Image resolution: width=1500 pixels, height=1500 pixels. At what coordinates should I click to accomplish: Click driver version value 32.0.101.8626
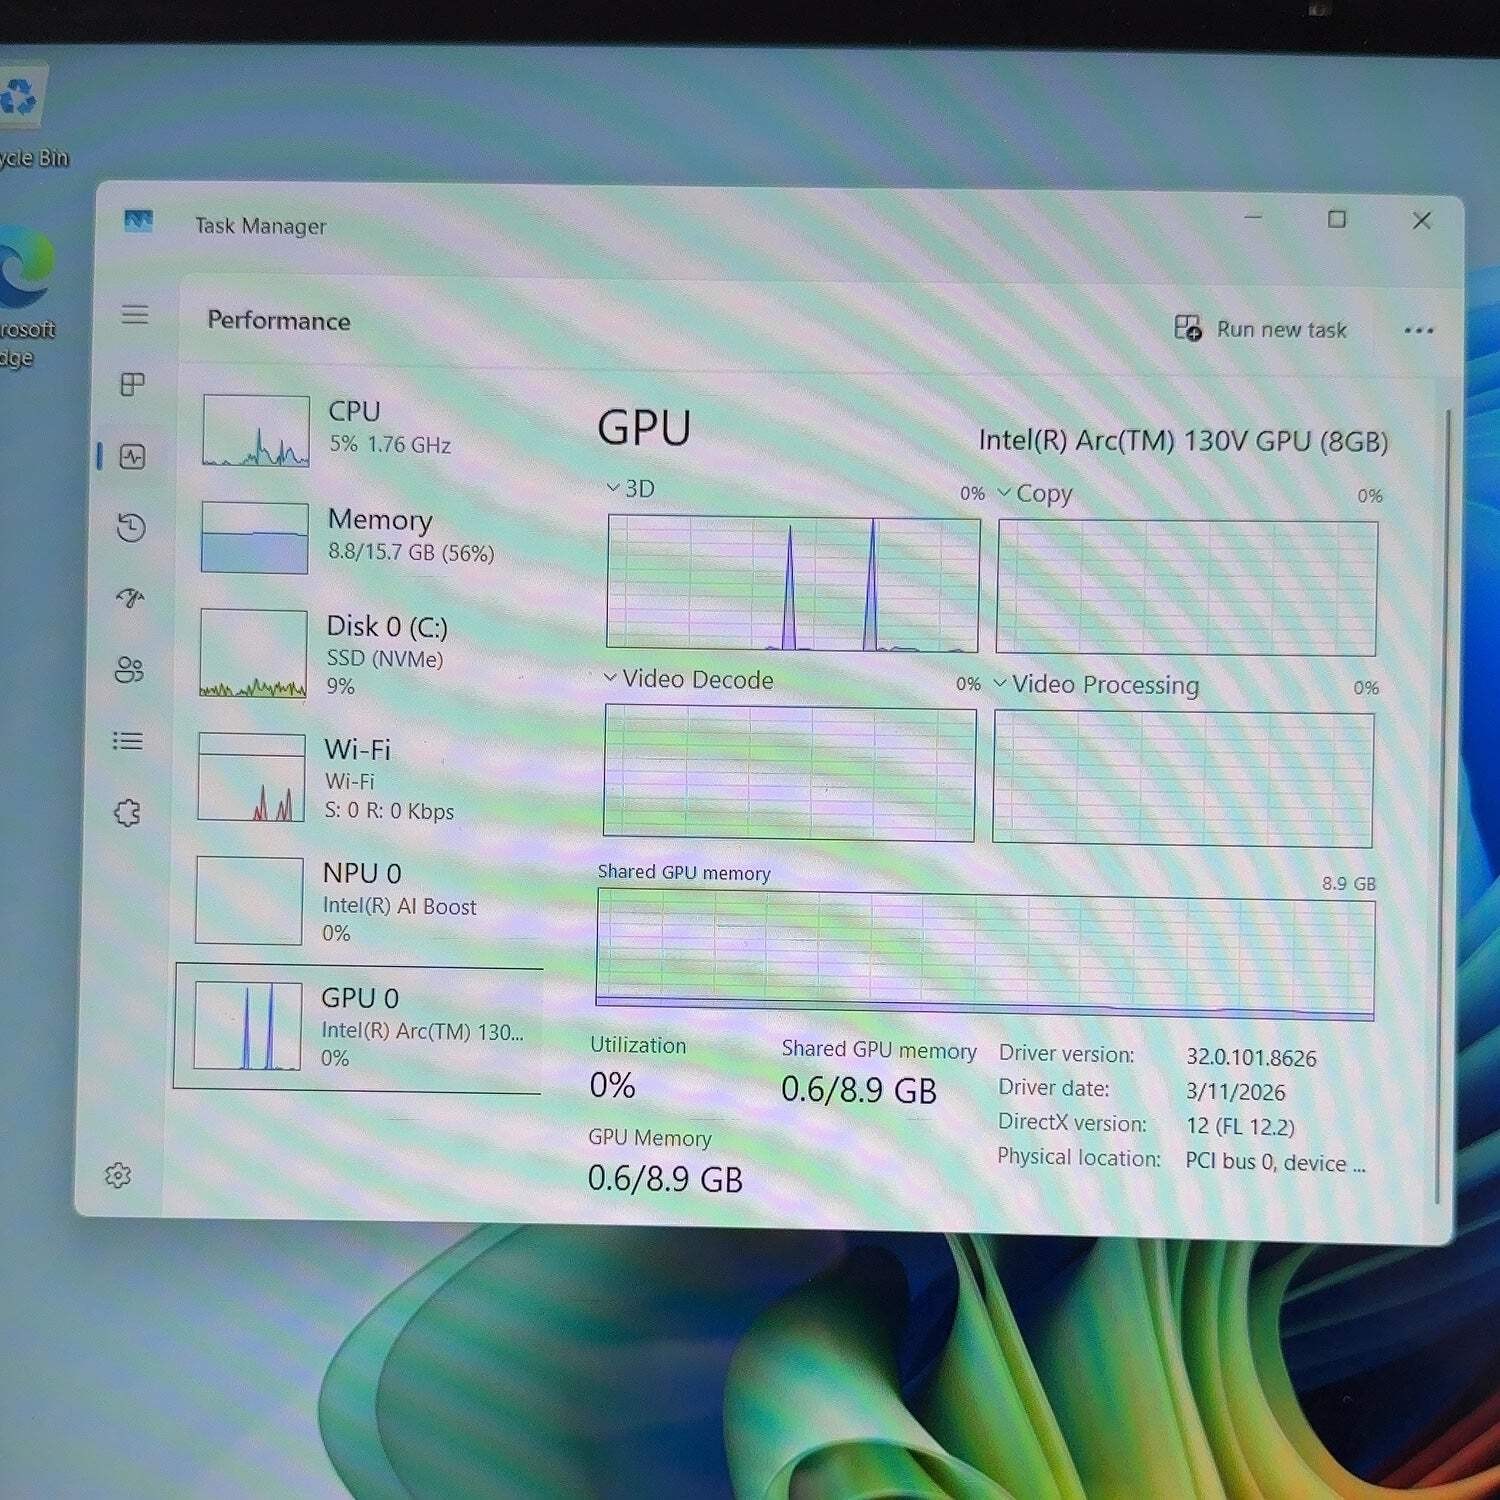pyautogui.click(x=1251, y=1057)
